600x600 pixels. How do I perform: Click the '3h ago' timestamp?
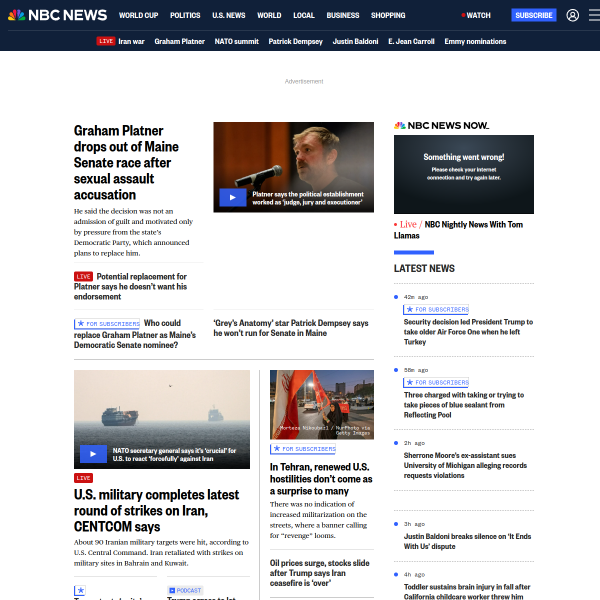[414, 524]
